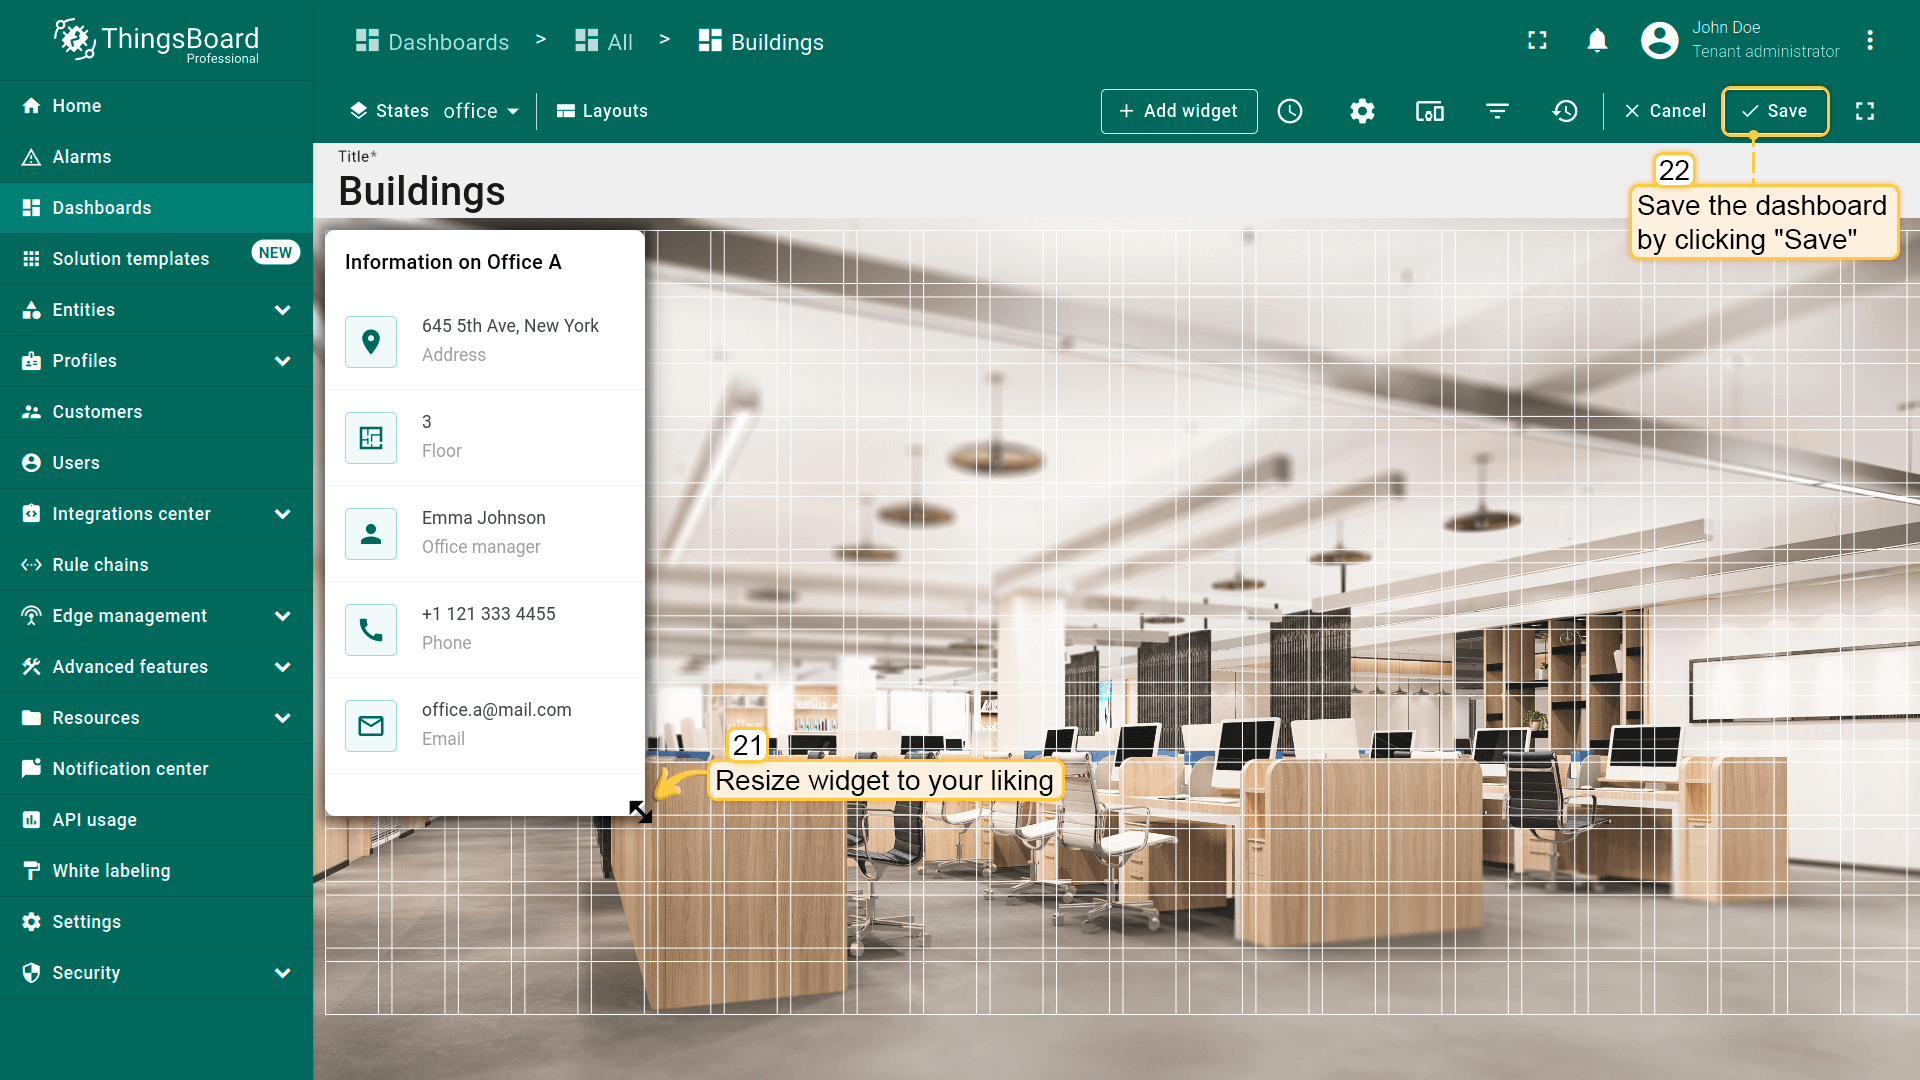
Task: Click the notifications bell icon
Action: point(1597,40)
